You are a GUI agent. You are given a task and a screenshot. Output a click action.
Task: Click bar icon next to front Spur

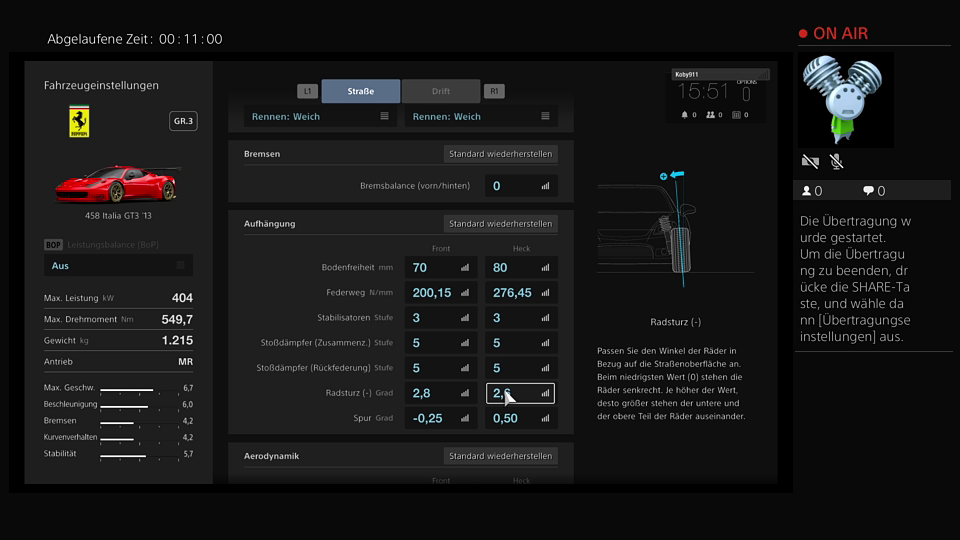pyautogui.click(x=465, y=418)
